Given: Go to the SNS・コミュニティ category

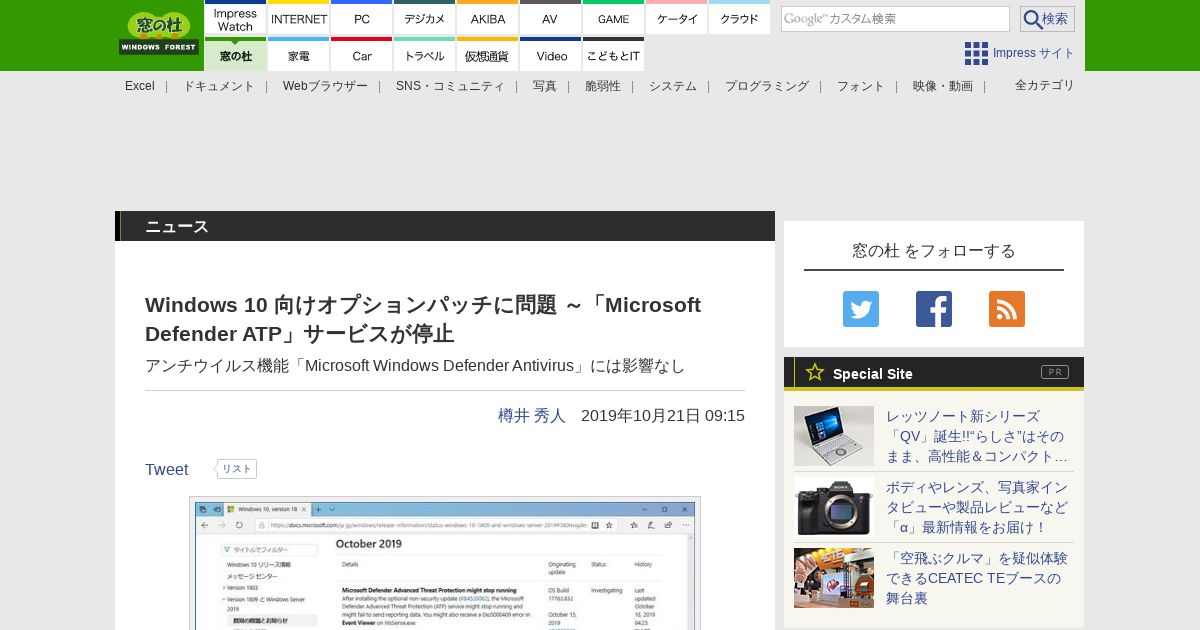Looking at the screenshot, I should [x=450, y=86].
